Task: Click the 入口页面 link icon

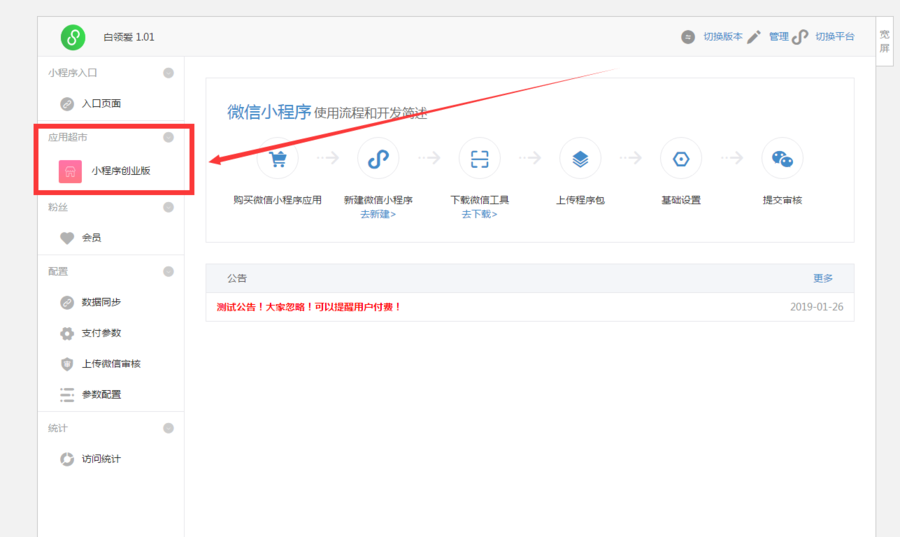Action: tap(67, 104)
